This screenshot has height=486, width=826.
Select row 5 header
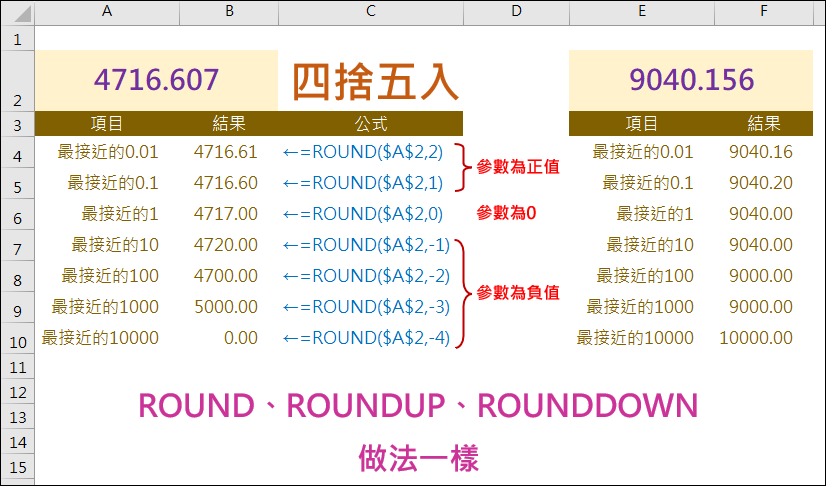(18, 184)
